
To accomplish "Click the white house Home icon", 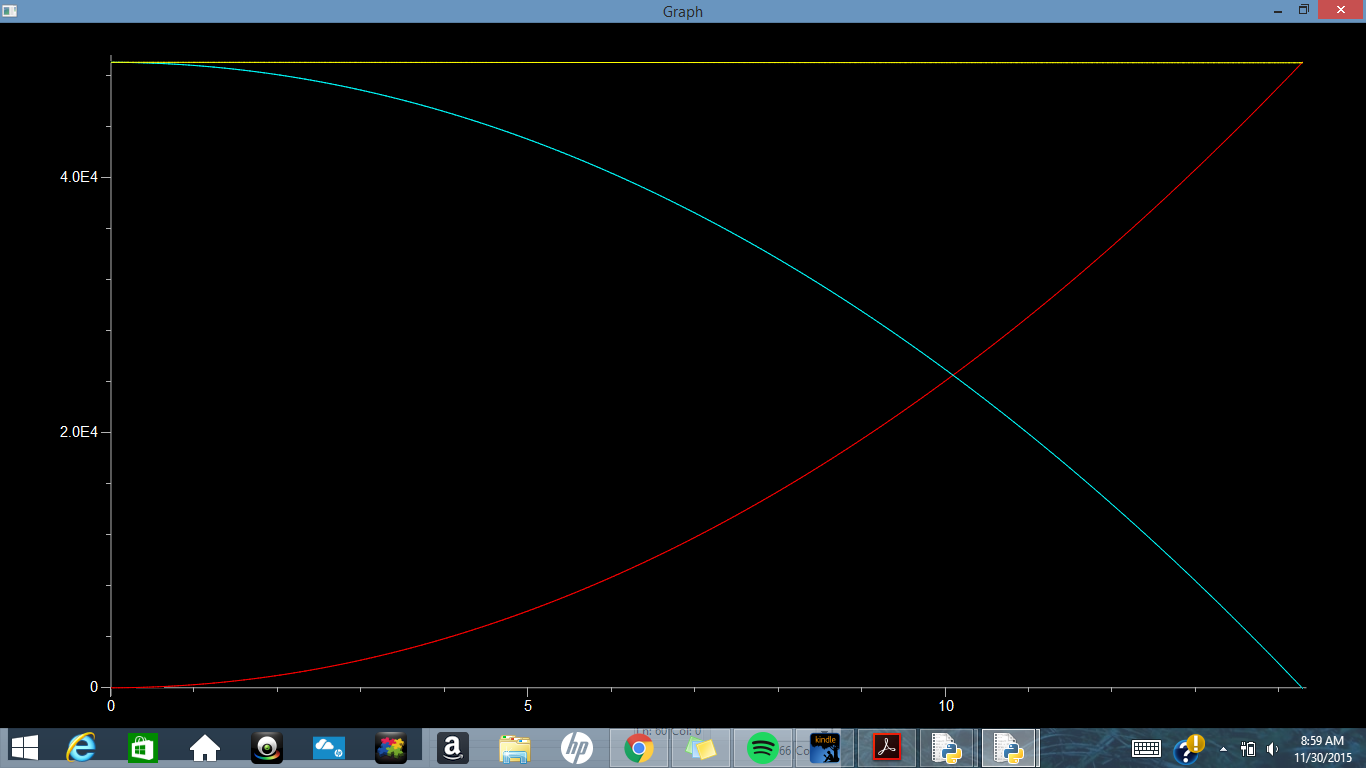I will (x=205, y=747).
